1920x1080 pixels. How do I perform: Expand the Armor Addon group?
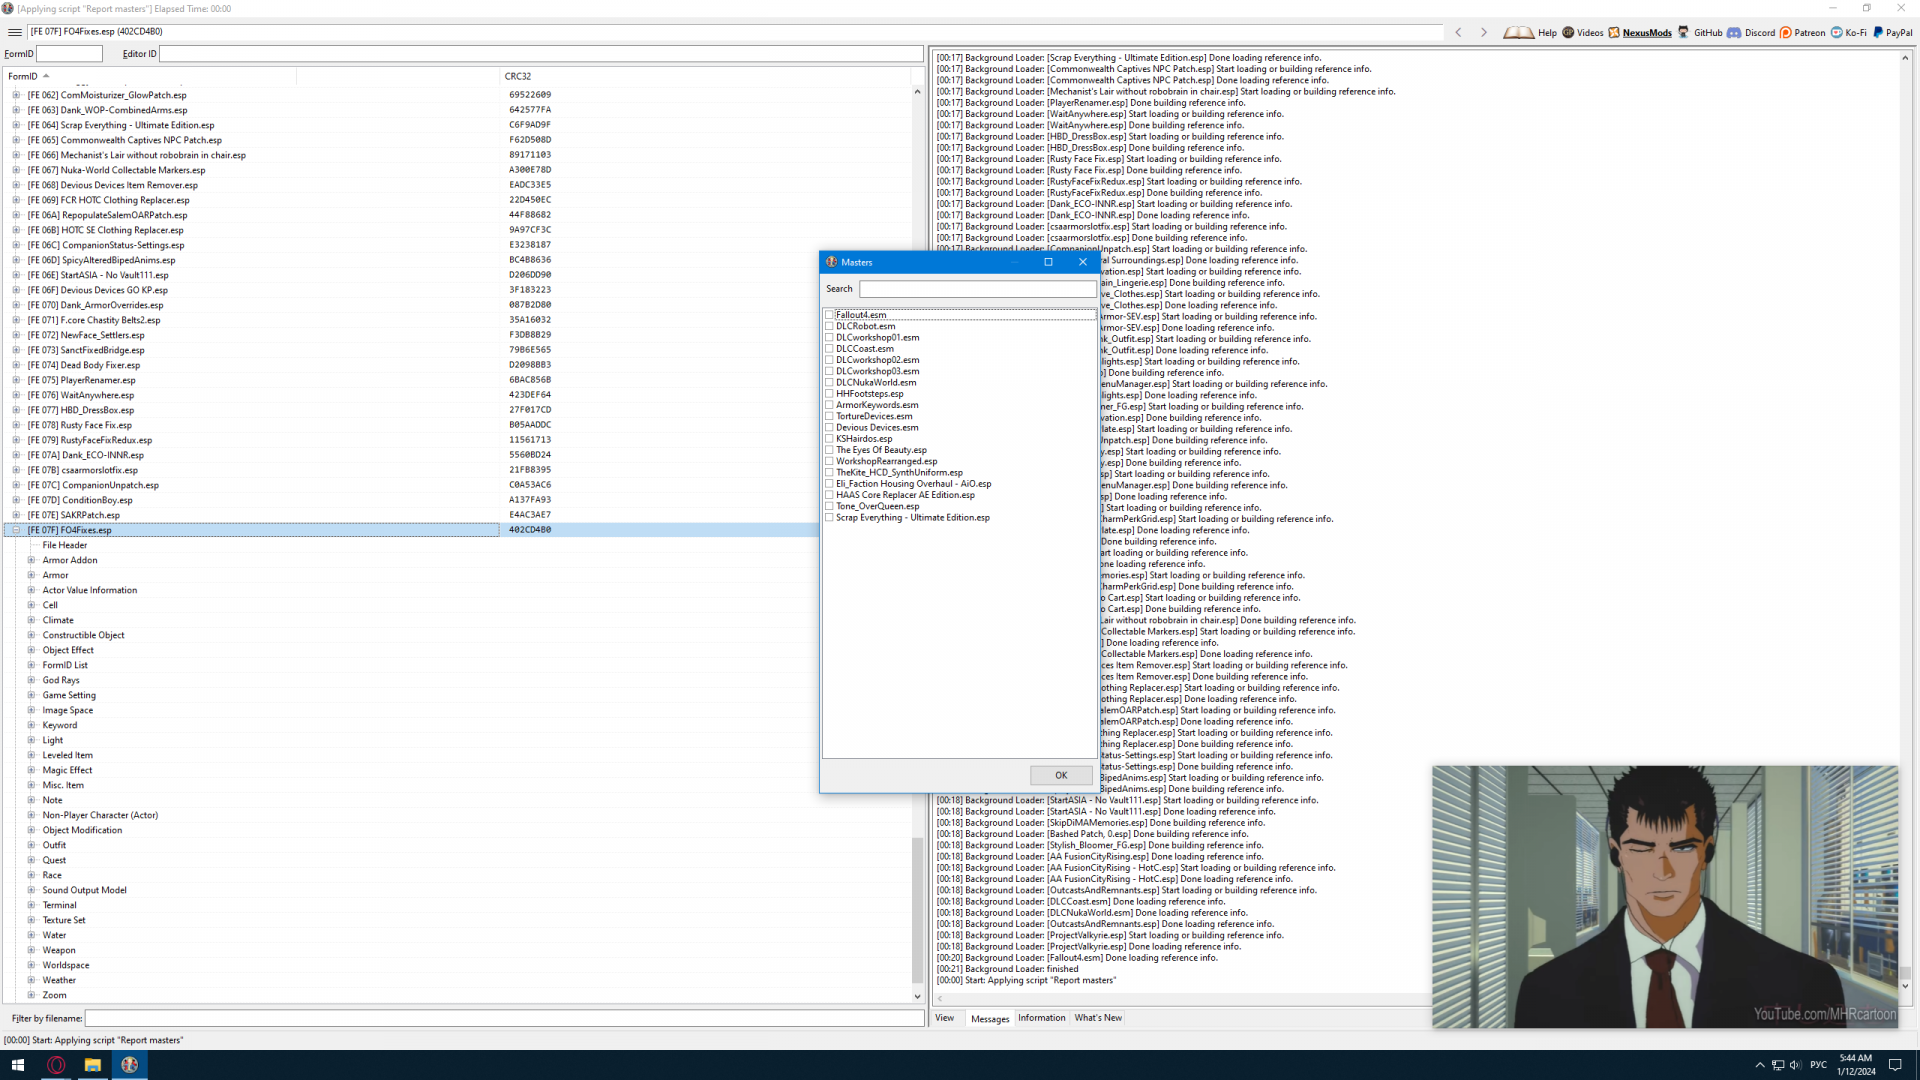[x=31, y=560]
